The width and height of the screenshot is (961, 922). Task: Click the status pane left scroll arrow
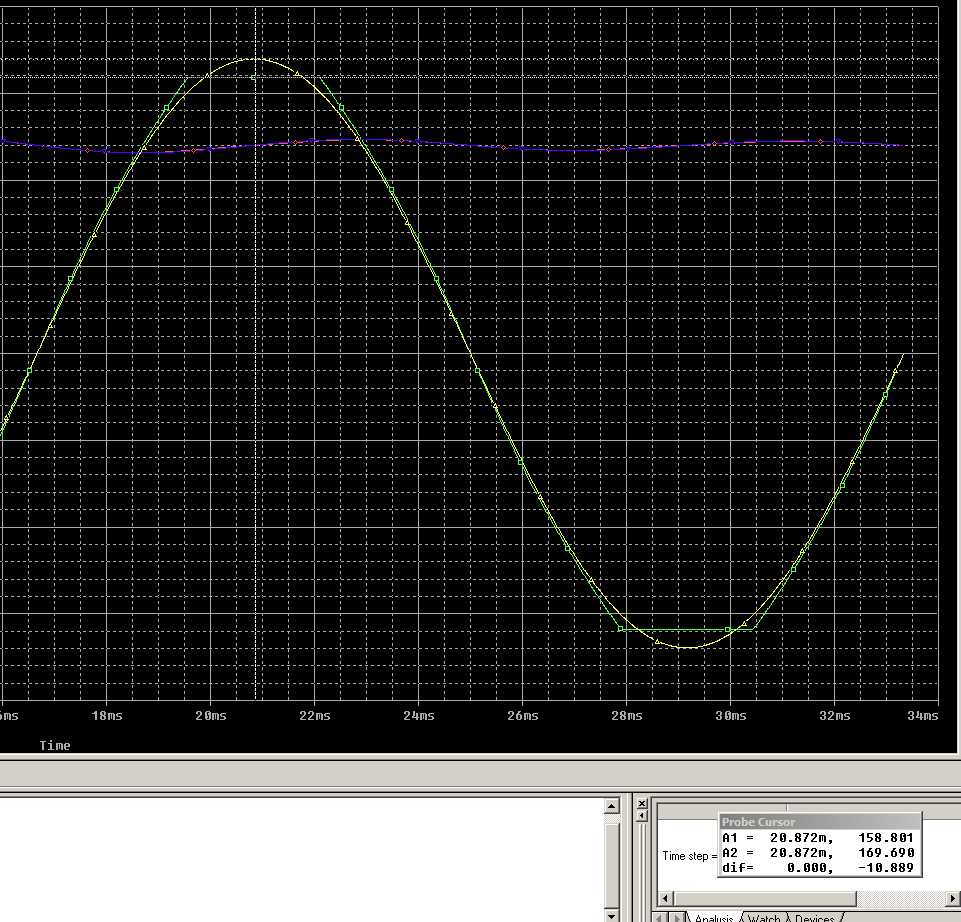point(666,899)
